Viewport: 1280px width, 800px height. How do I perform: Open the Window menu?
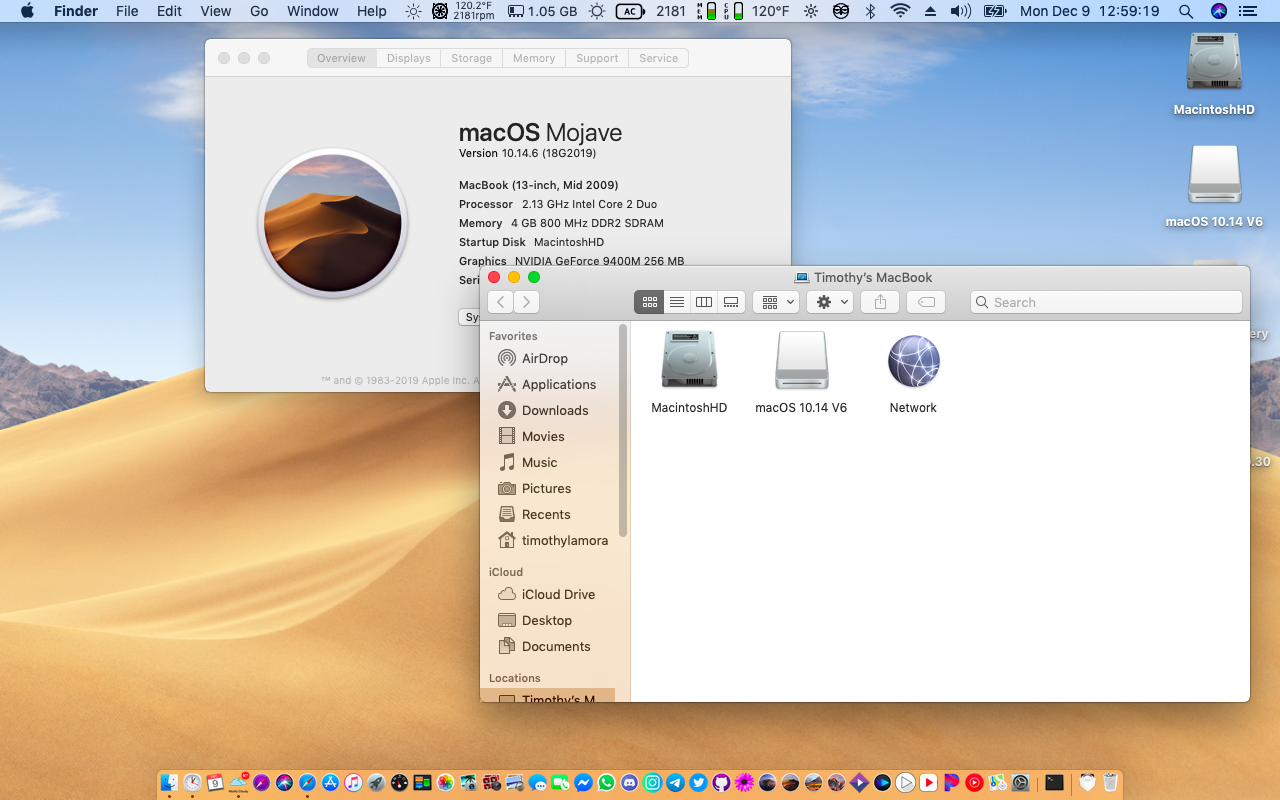tap(313, 11)
